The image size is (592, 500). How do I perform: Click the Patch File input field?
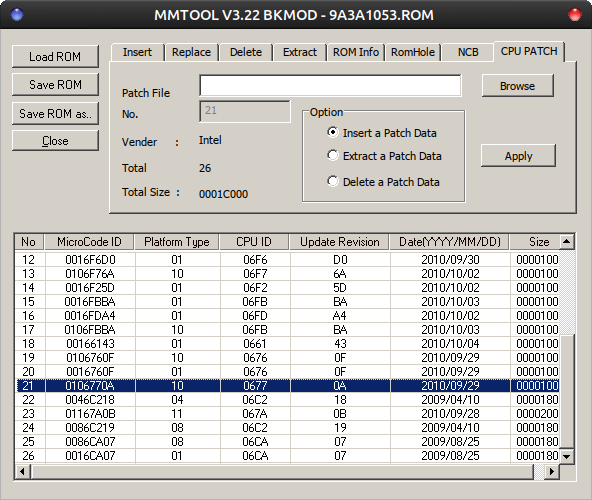[x=330, y=85]
